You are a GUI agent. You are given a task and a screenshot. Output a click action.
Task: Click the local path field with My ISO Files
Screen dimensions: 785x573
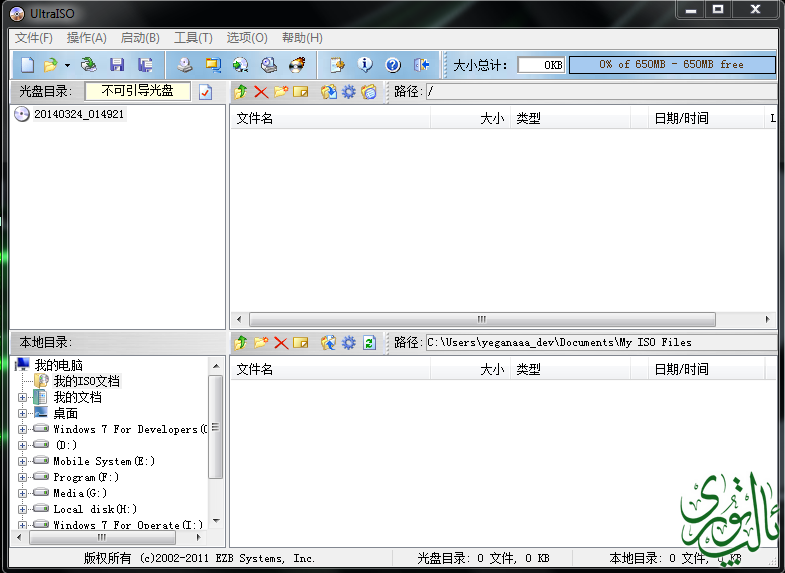tap(601, 342)
